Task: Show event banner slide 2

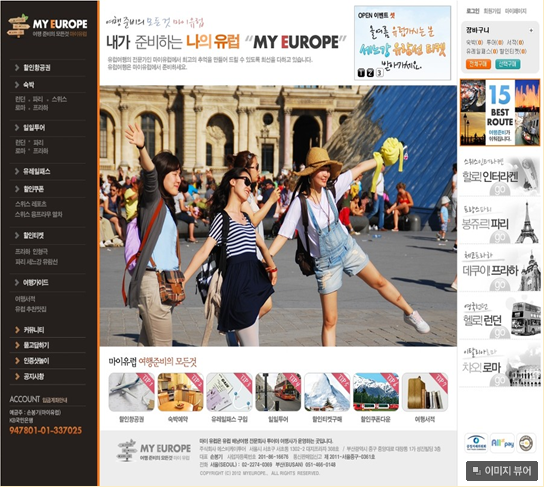Action: pos(370,73)
